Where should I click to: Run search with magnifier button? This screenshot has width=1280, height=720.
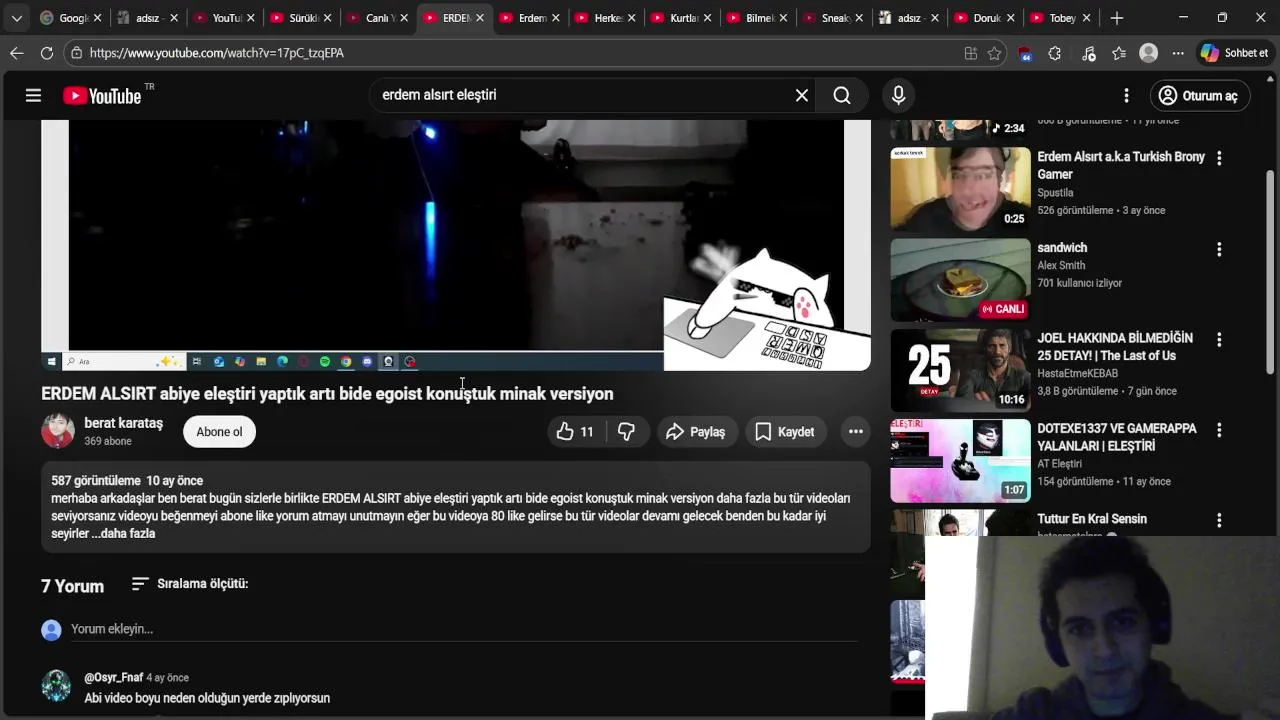pyautogui.click(x=842, y=95)
